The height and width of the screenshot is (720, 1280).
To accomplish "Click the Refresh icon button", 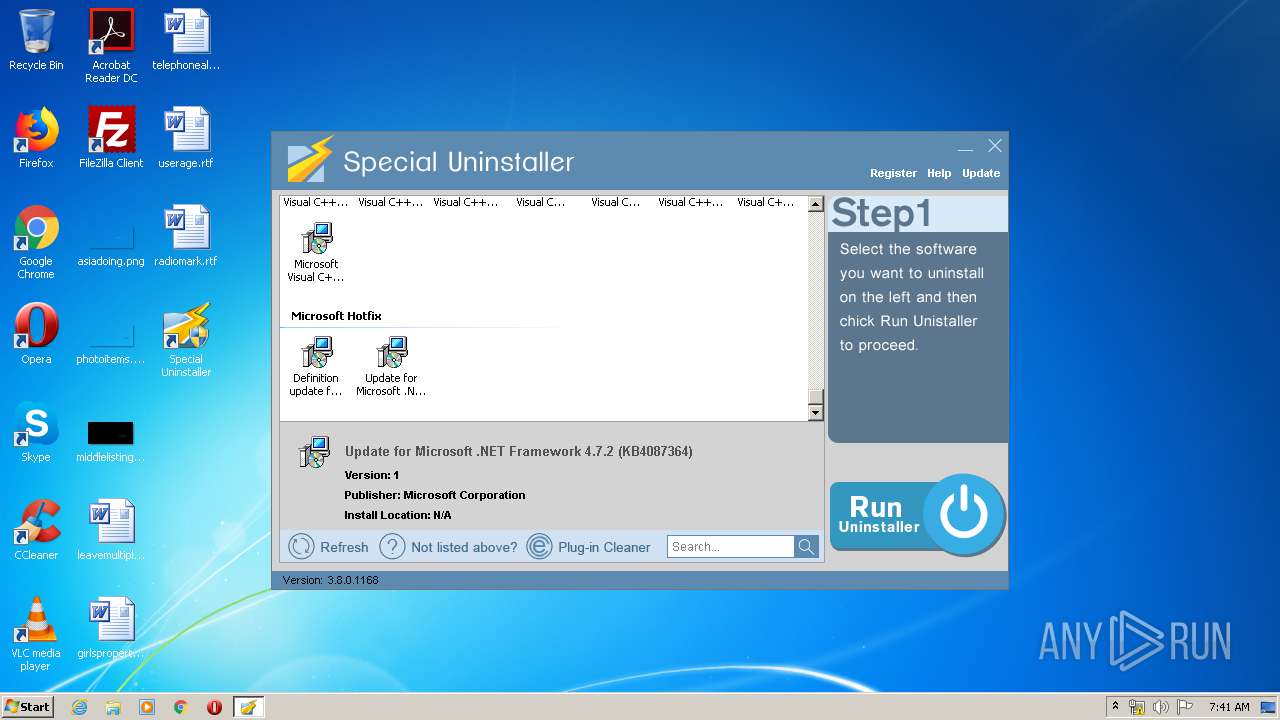I will (x=301, y=546).
